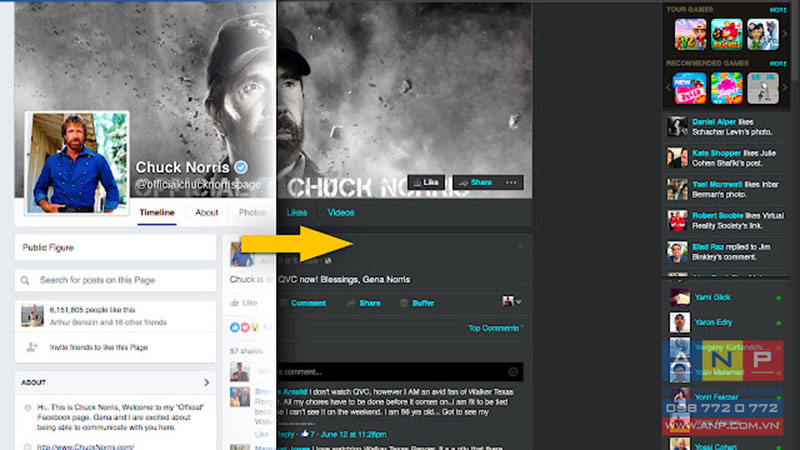The width and height of the screenshot is (800, 450).
Task: Like the QVC post
Action: pyautogui.click(x=244, y=303)
